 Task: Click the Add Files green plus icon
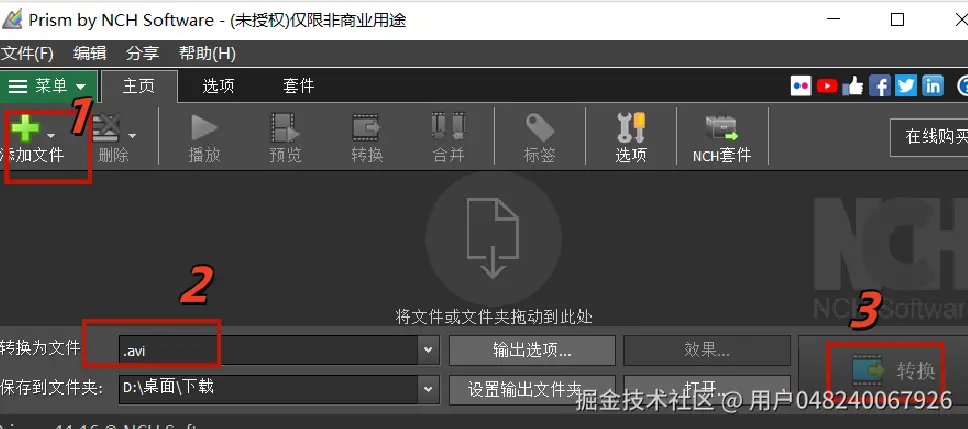point(26,129)
